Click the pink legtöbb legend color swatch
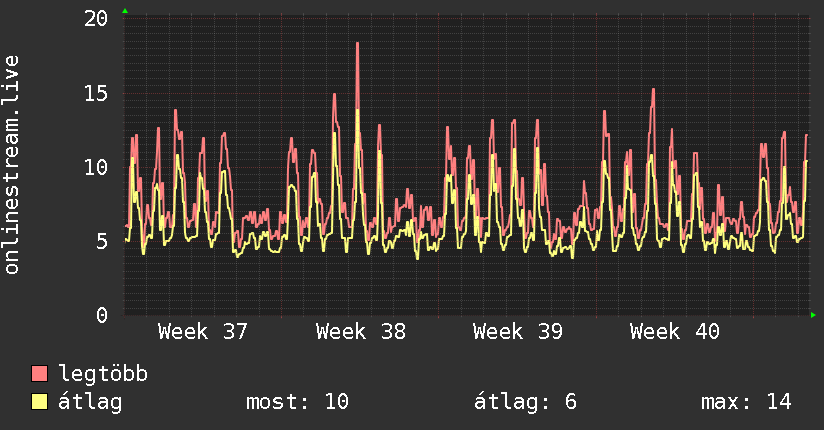 click(x=39, y=373)
